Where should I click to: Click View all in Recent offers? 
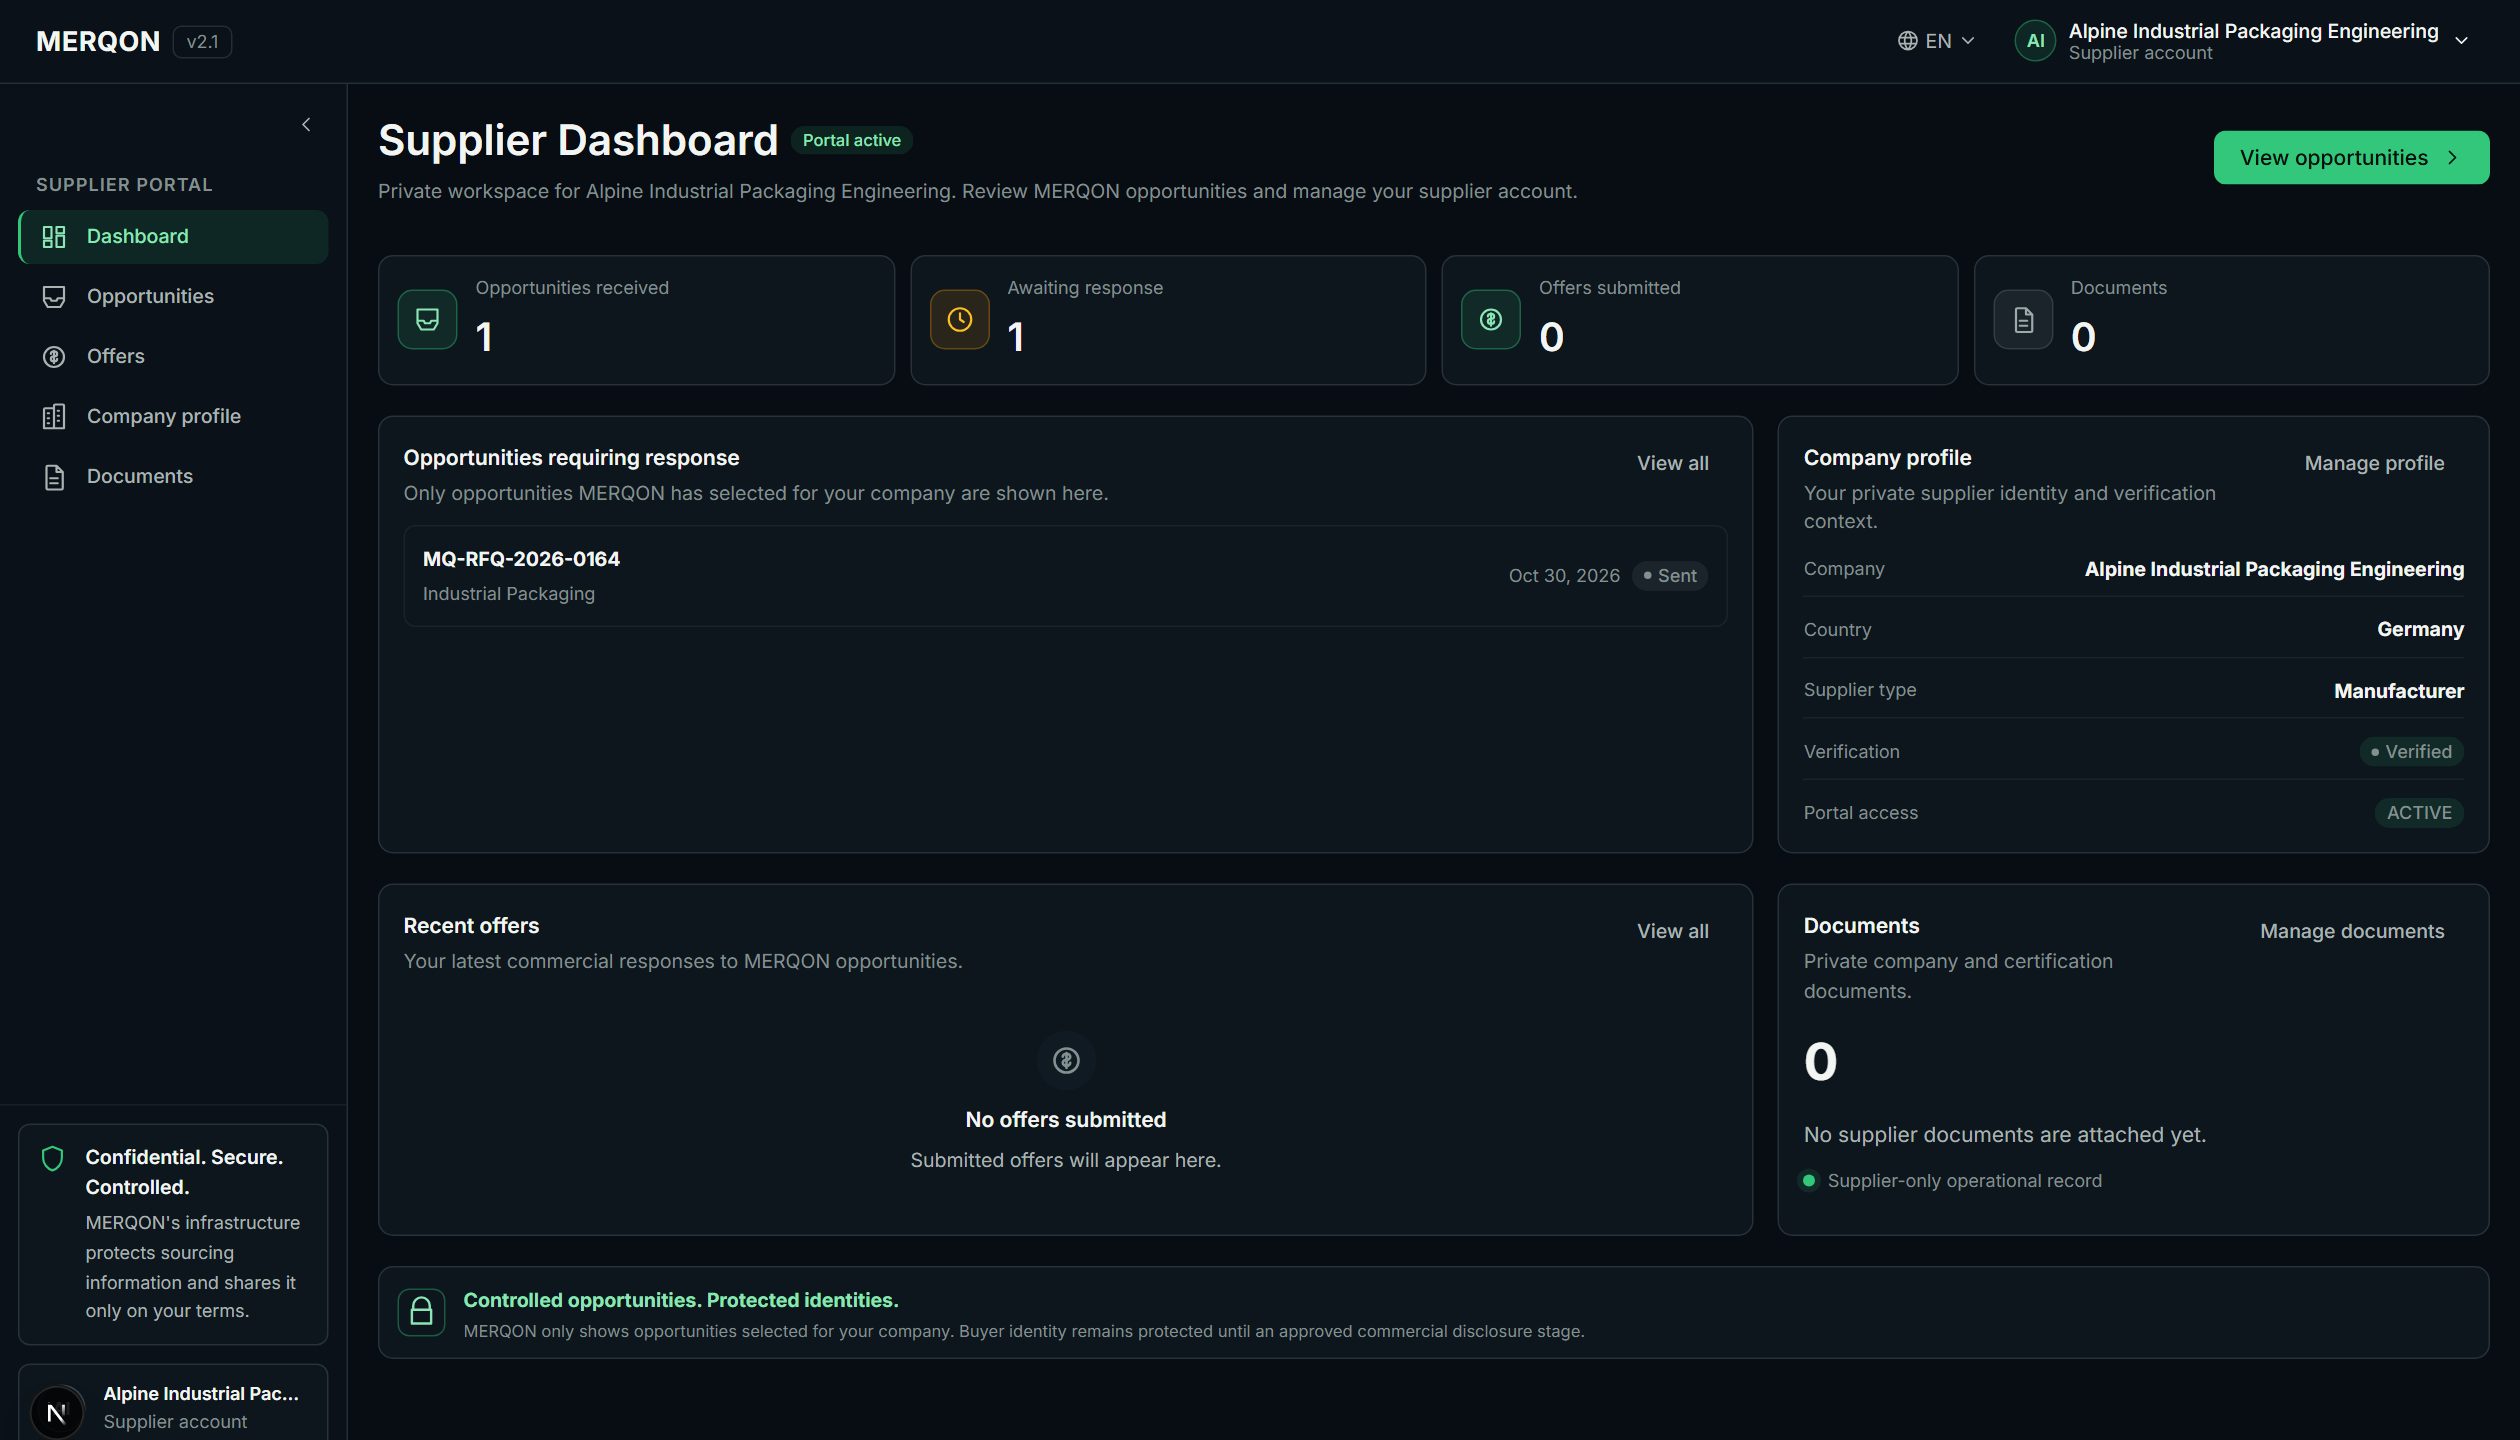(1672, 931)
